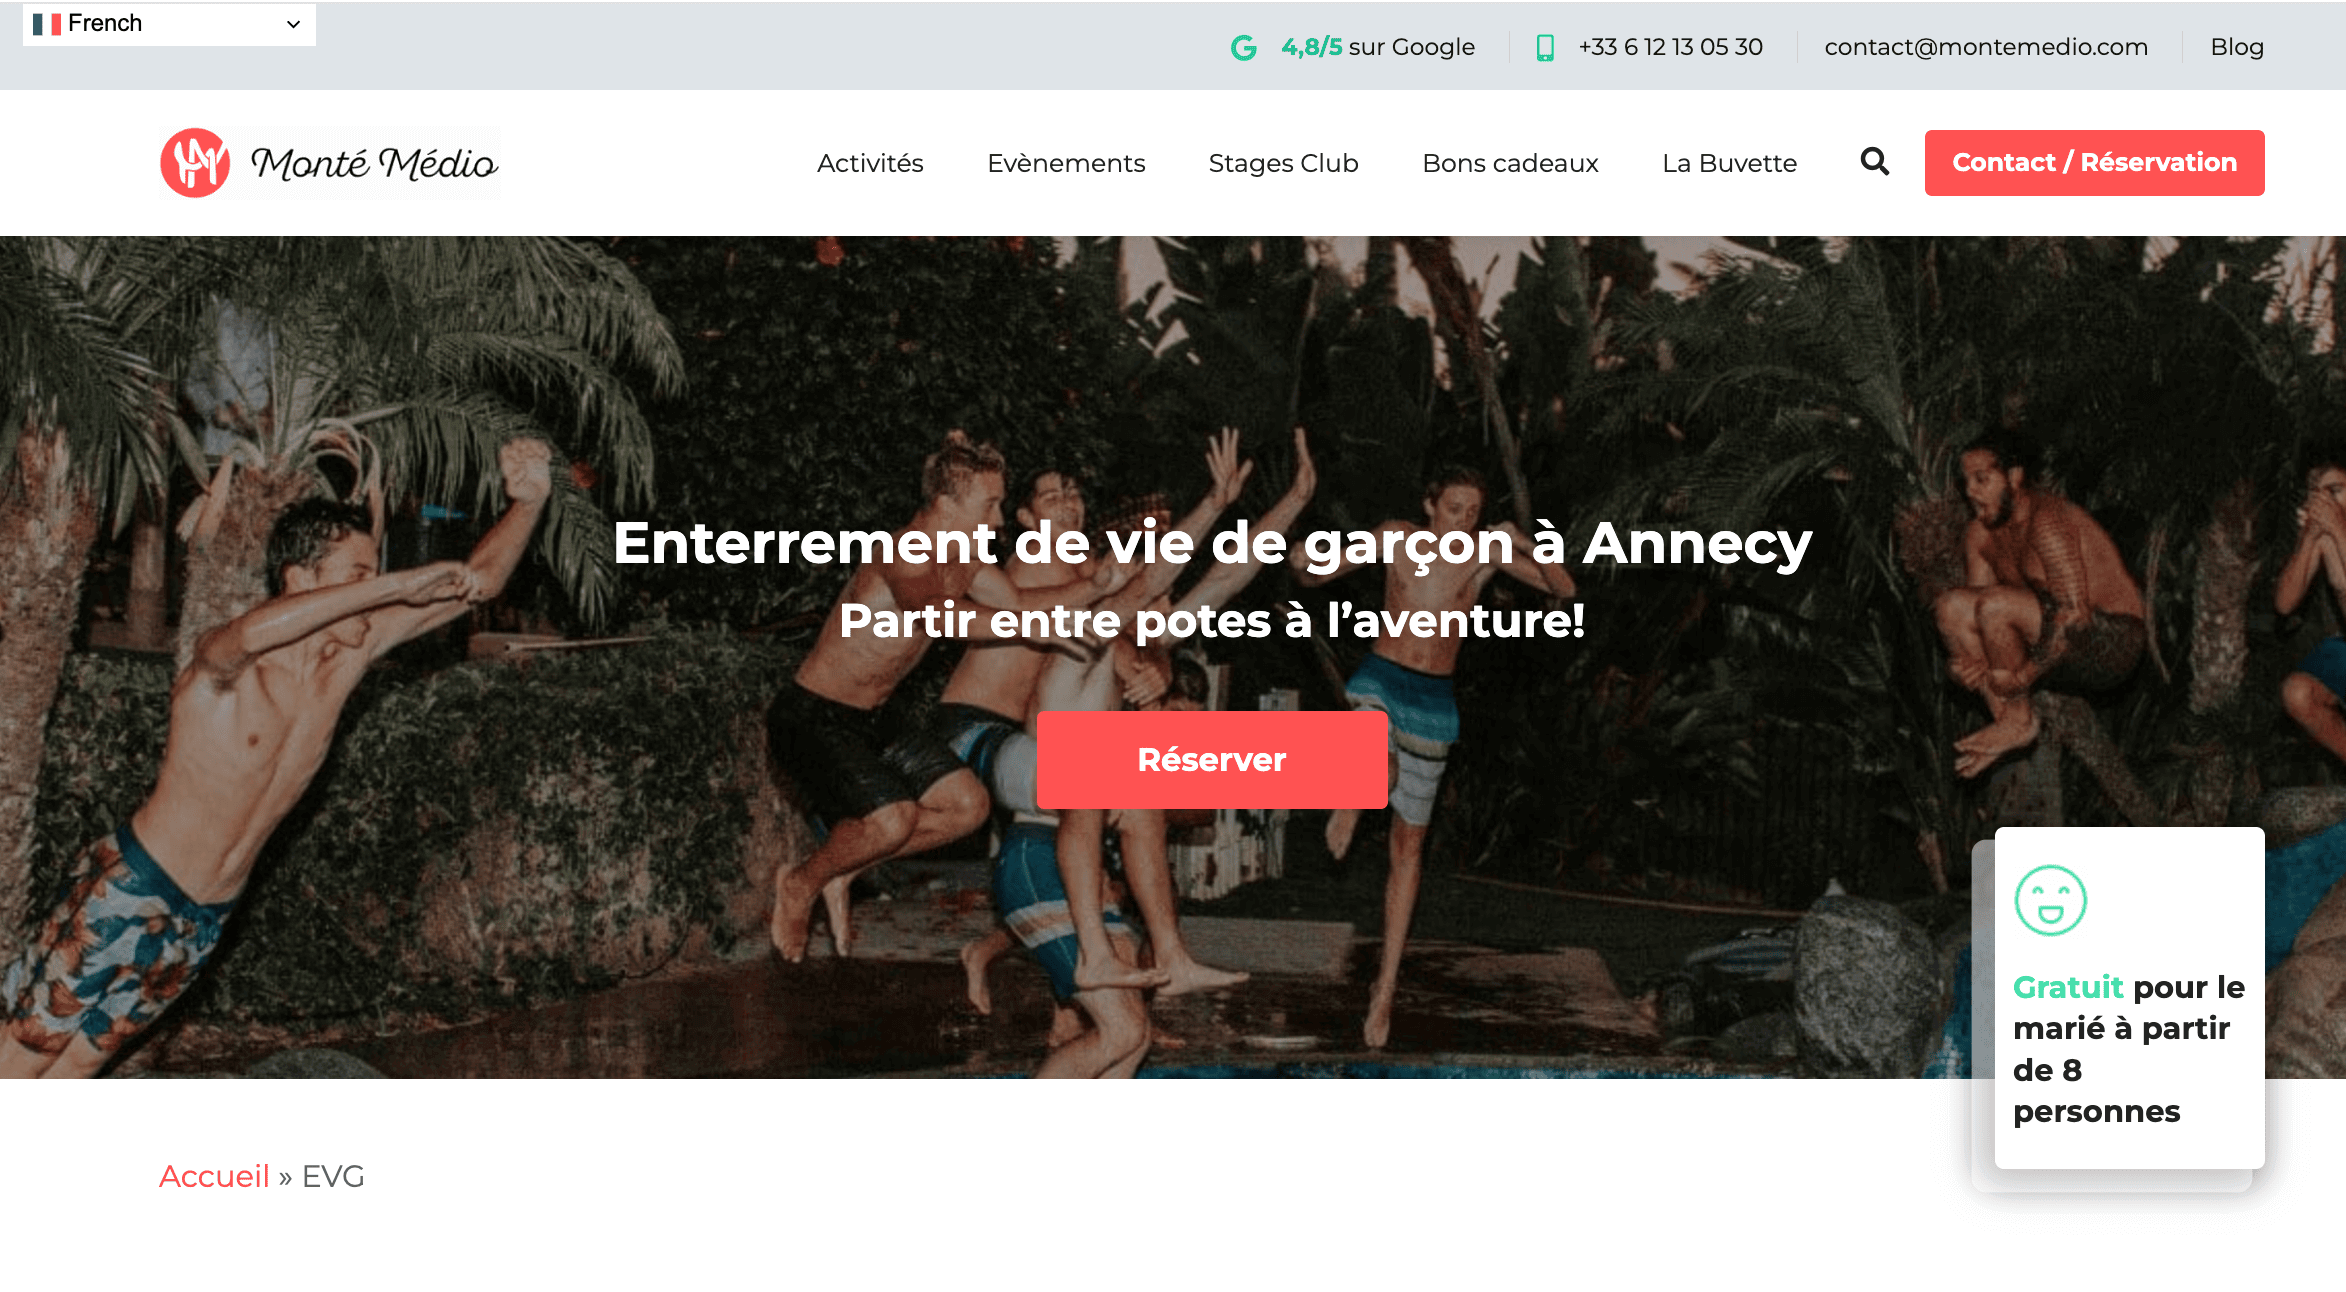Open the Blog link
Screen dimensions: 2346x1292
coord(2237,47)
